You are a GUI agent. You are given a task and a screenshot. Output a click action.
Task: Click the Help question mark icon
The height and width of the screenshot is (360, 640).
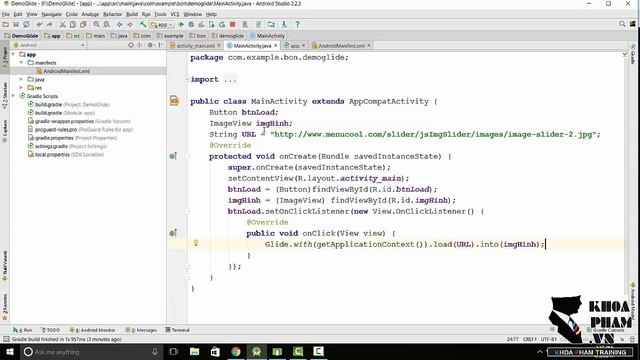(x=298, y=25)
